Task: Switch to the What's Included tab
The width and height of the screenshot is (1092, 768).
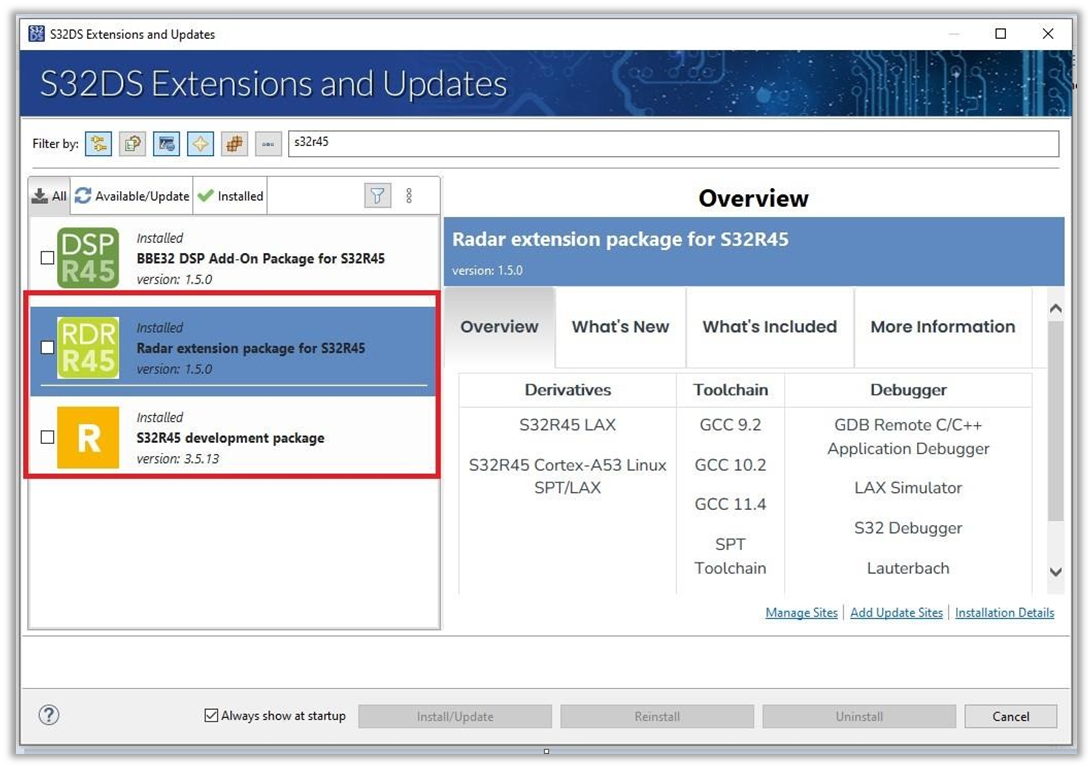Action: coord(770,327)
